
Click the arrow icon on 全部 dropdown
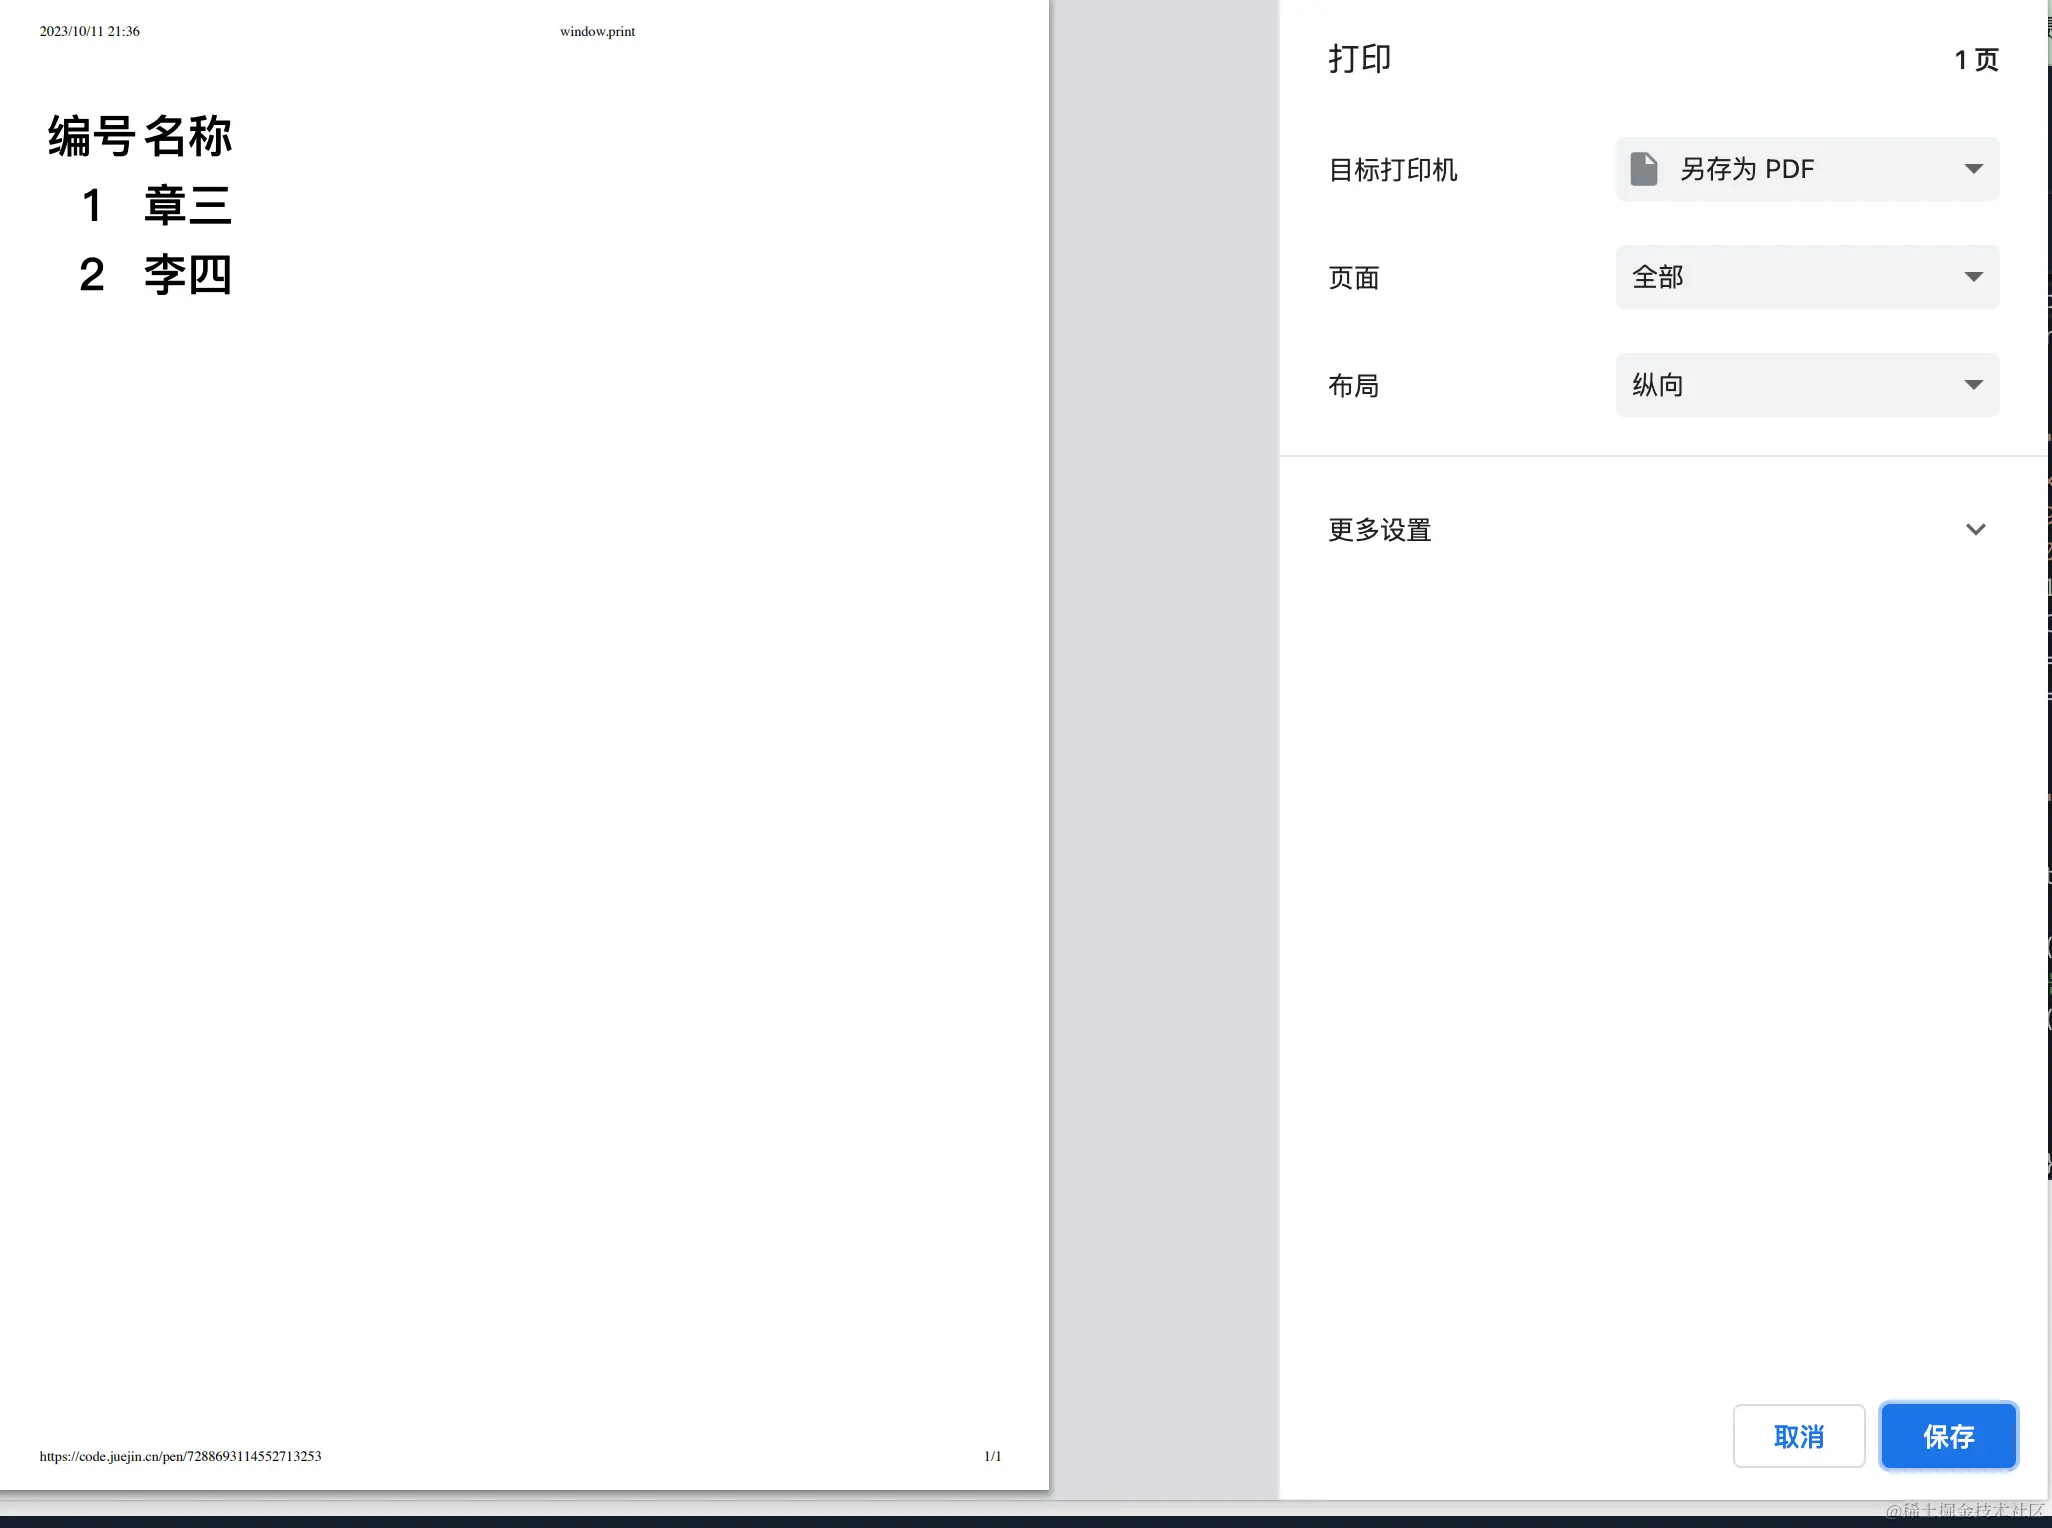[x=1973, y=277]
